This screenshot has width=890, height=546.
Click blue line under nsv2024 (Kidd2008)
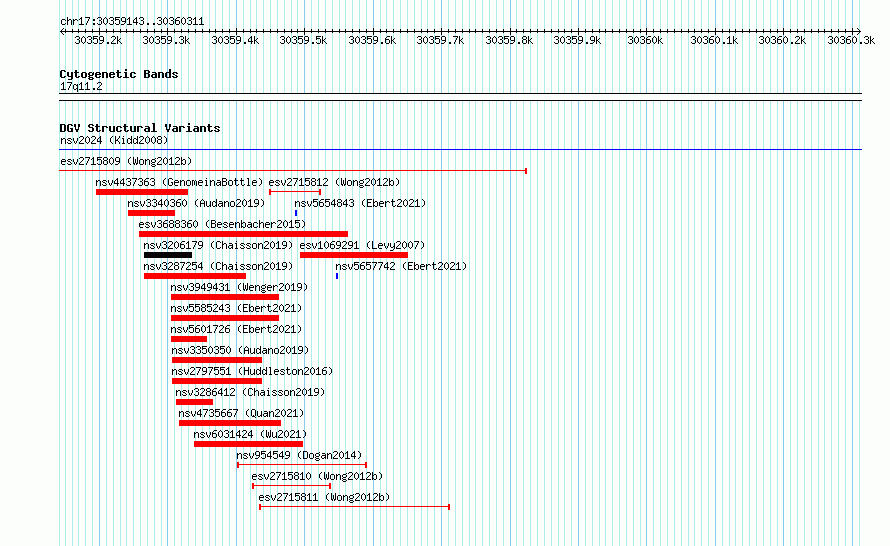coord(460,150)
